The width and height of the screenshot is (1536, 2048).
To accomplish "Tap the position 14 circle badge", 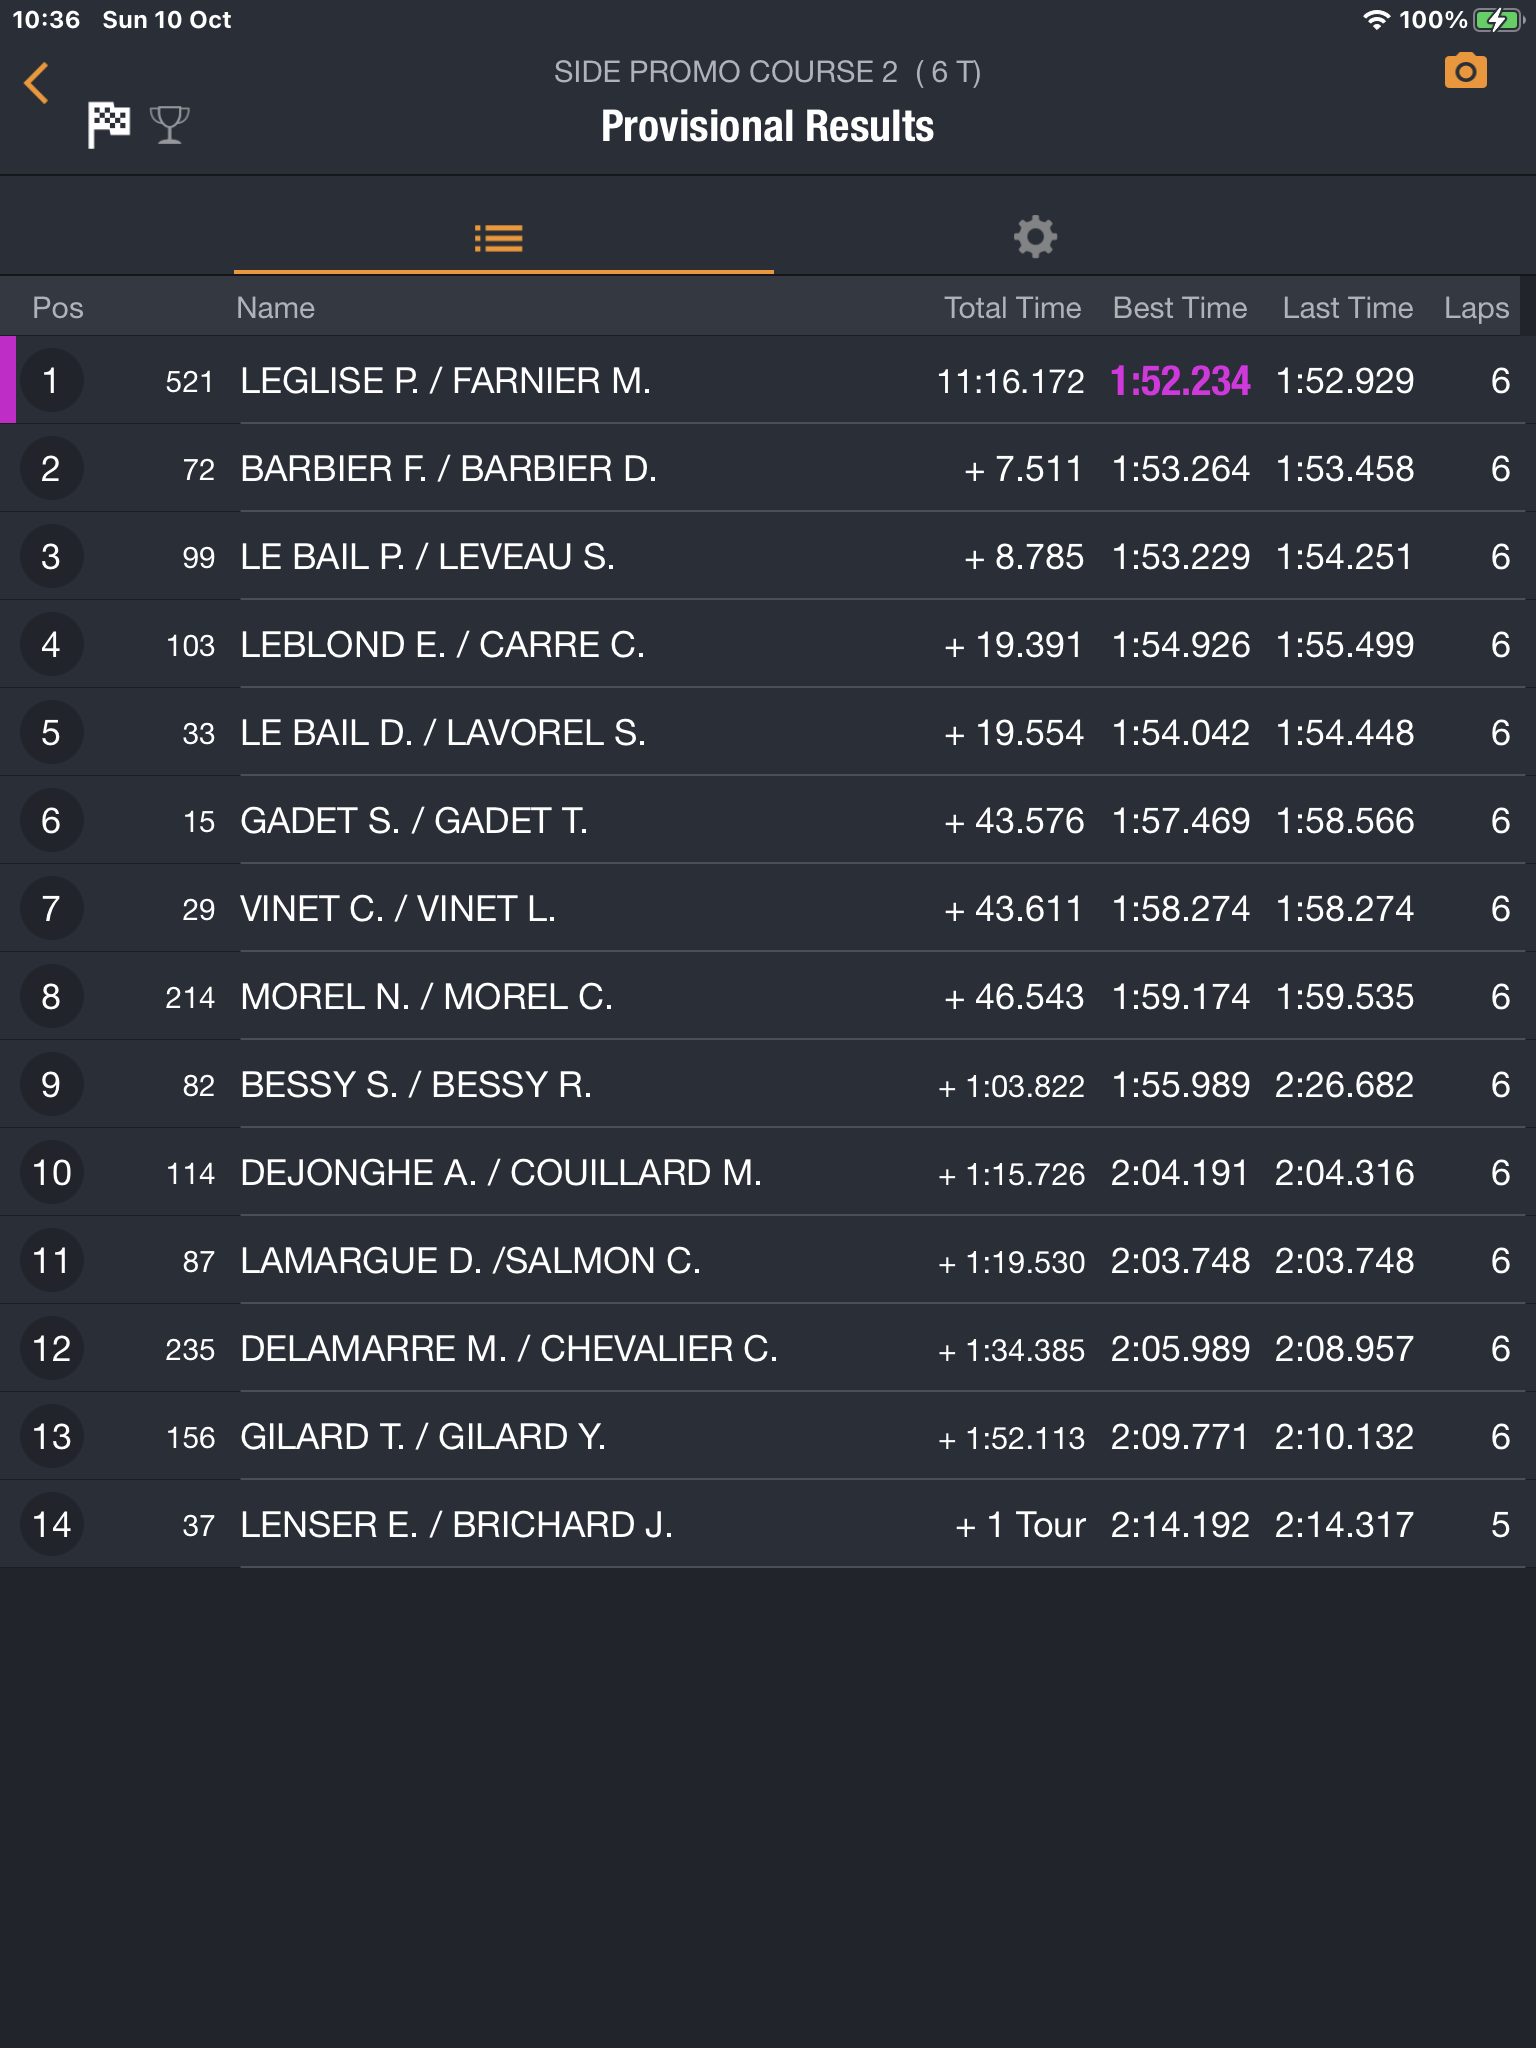I will [x=51, y=1525].
